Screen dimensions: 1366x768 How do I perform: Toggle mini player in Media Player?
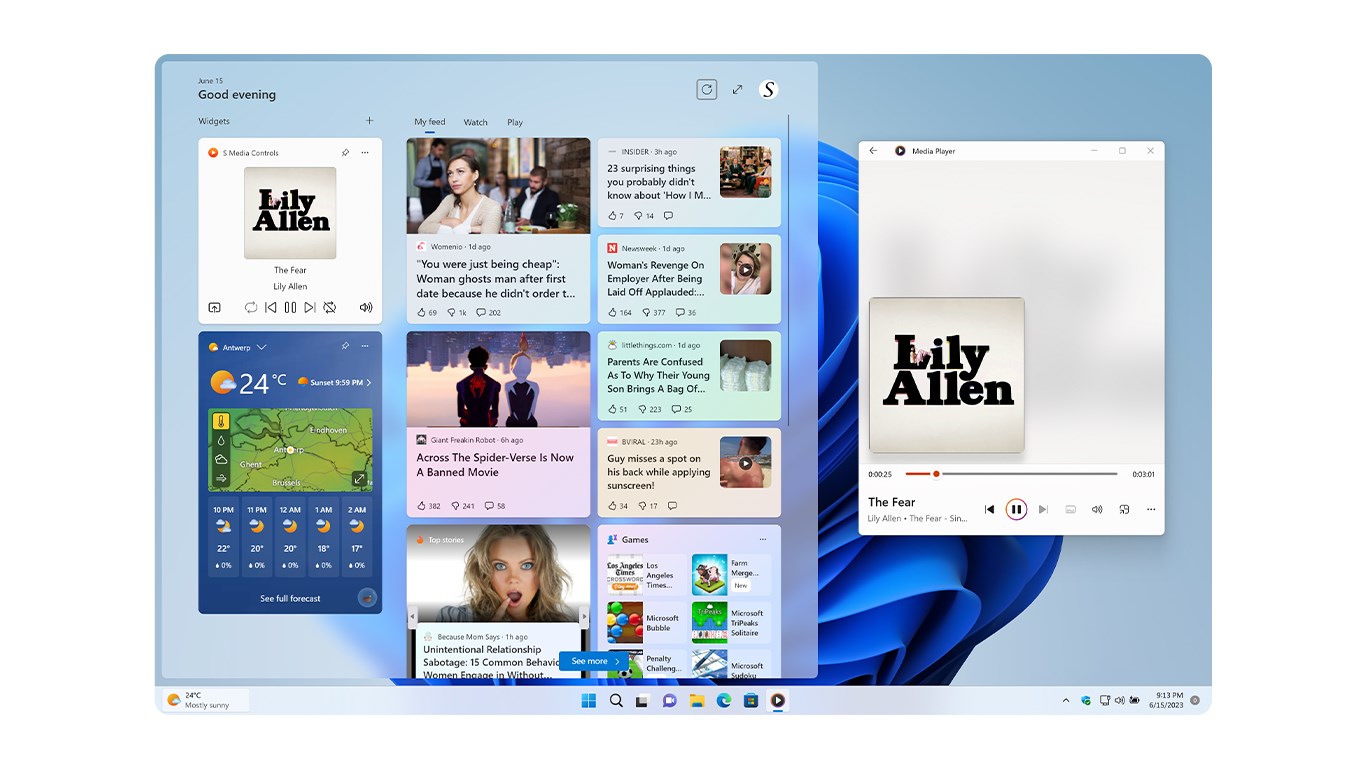point(1124,509)
